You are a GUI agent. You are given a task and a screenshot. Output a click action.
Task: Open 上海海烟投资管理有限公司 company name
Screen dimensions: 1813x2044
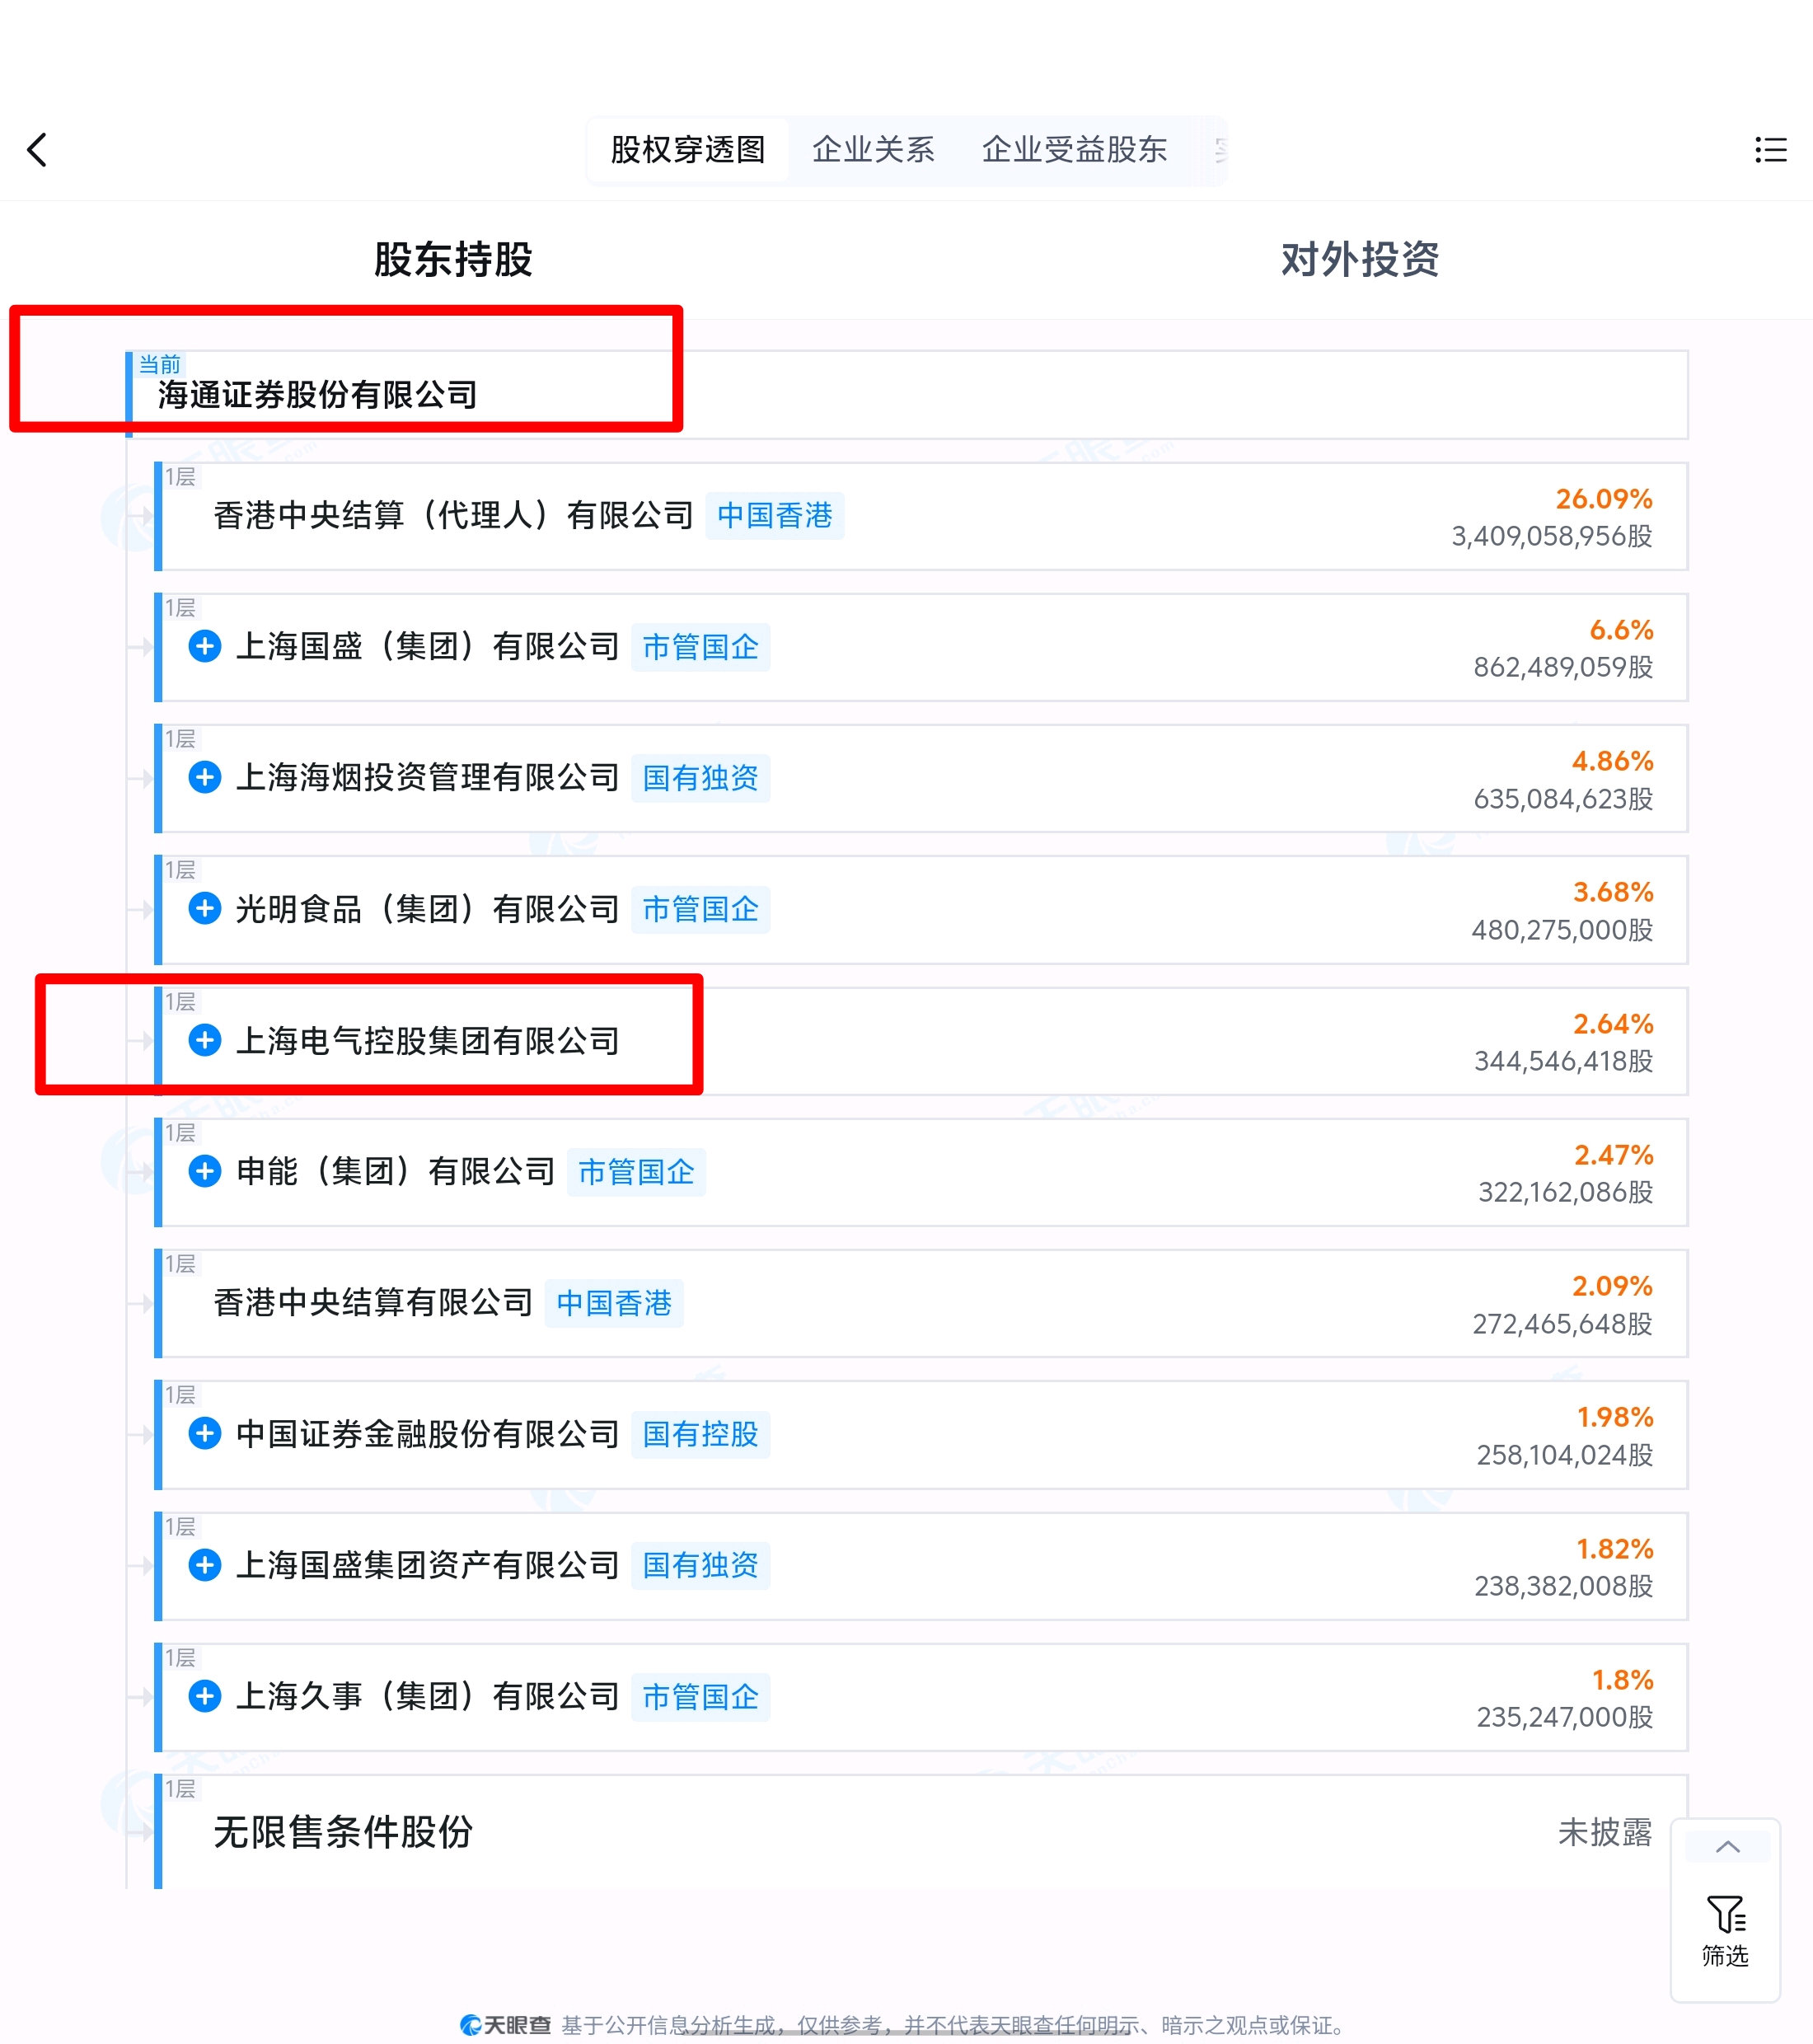(428, 777)
